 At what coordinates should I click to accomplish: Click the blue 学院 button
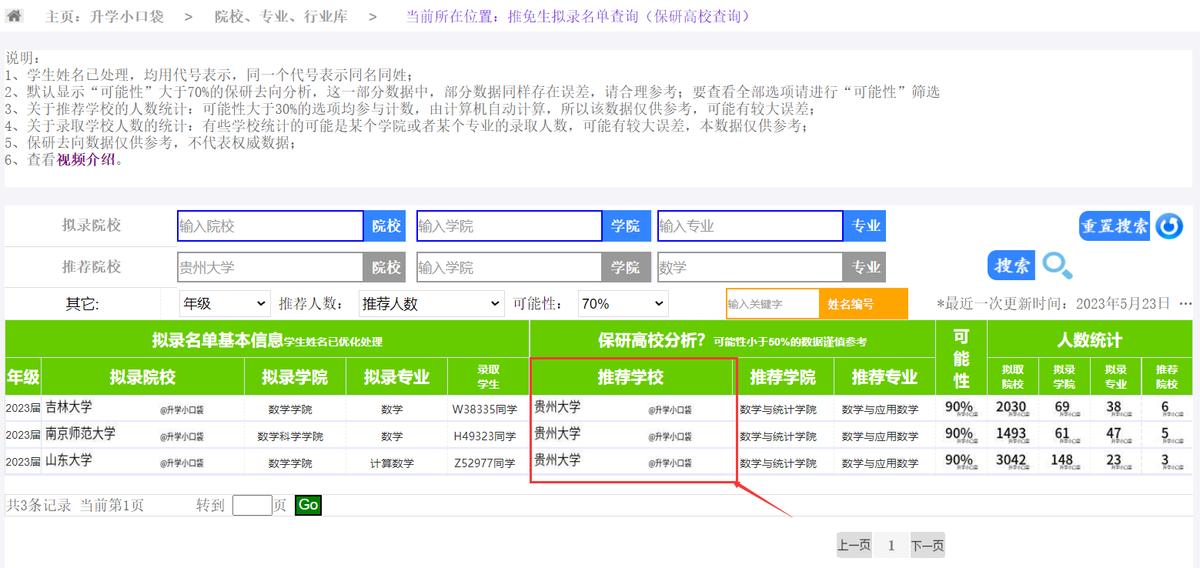click(626, 226)
